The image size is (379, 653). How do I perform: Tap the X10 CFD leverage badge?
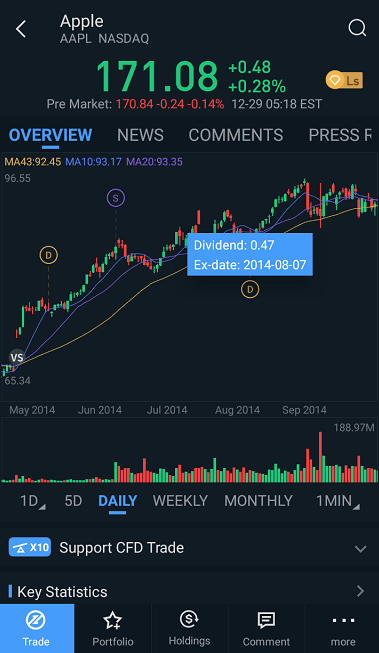30,547
